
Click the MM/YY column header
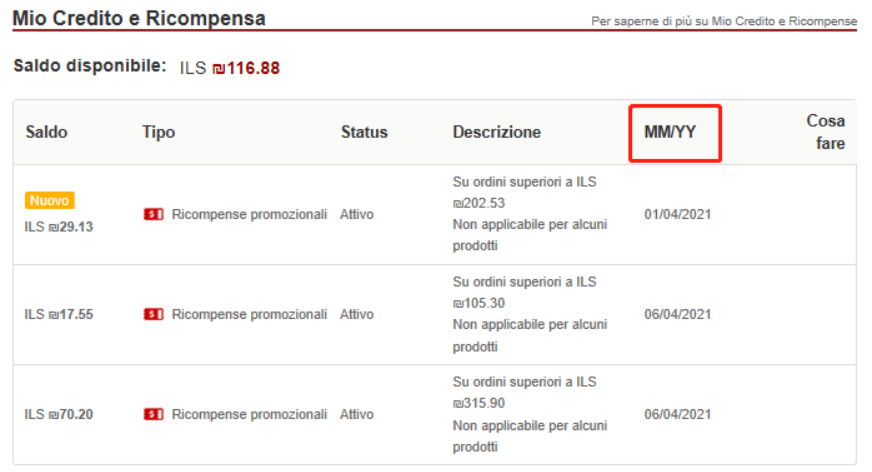coord(670,132)
